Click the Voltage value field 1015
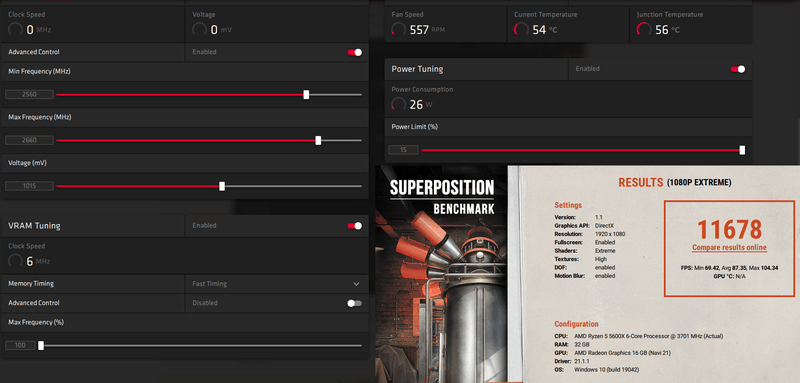Image resolution: width=800 pixels, height=383 pixels. pyautogui.click(x=29, y=186)
